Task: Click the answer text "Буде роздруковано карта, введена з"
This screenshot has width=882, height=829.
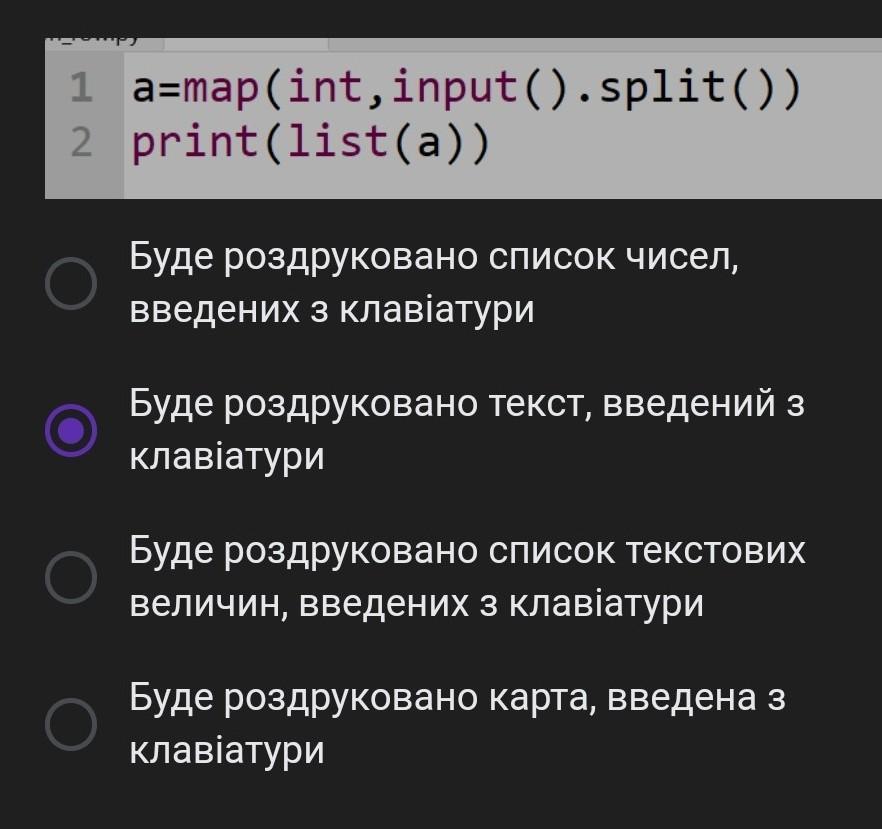Action: (x=457, y=697)
